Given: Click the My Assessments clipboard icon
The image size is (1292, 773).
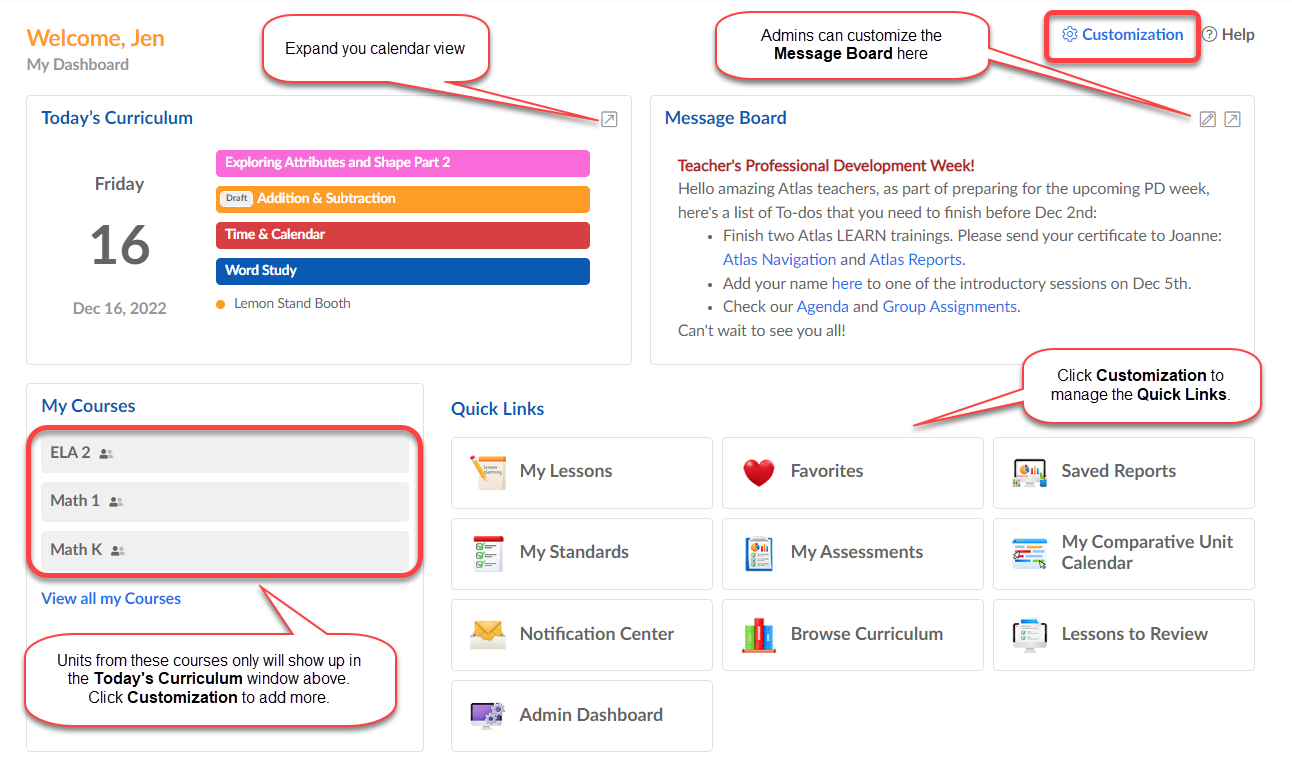Looking at the screenshot, I should pyautogui.click(x=759, y=553).
